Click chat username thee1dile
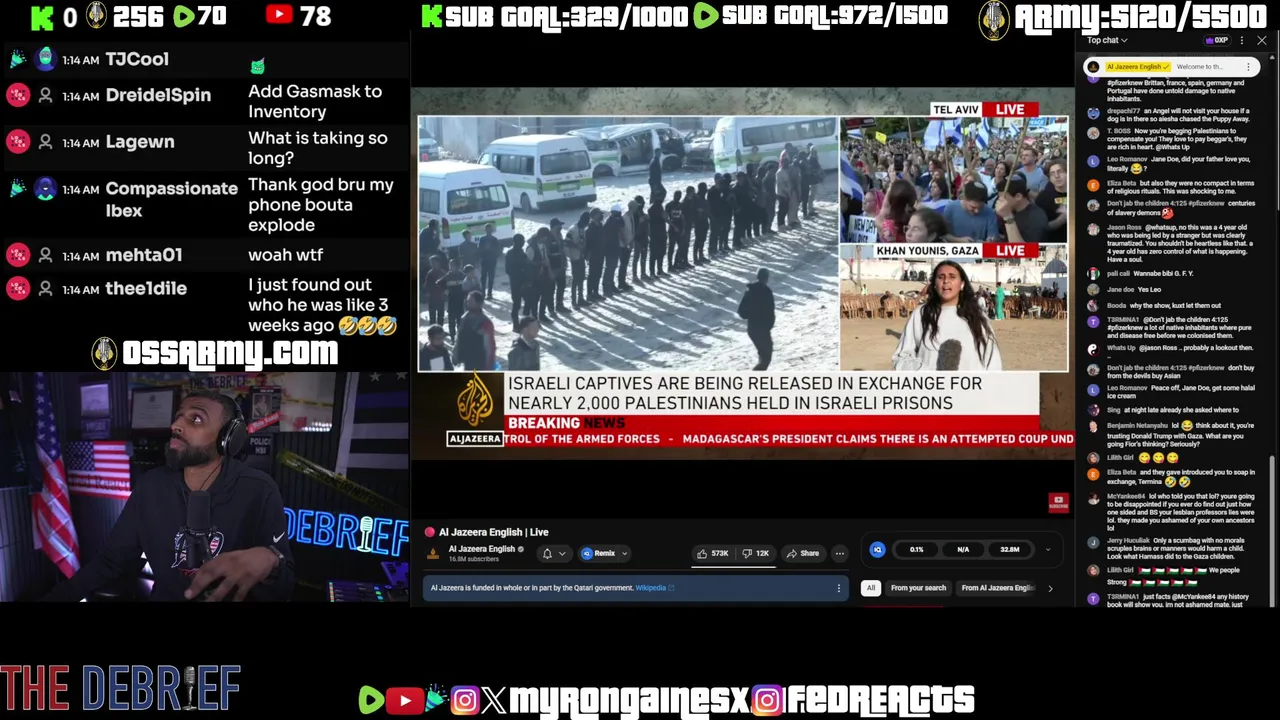The image size is (1280, 720). (x=146, y=288)
